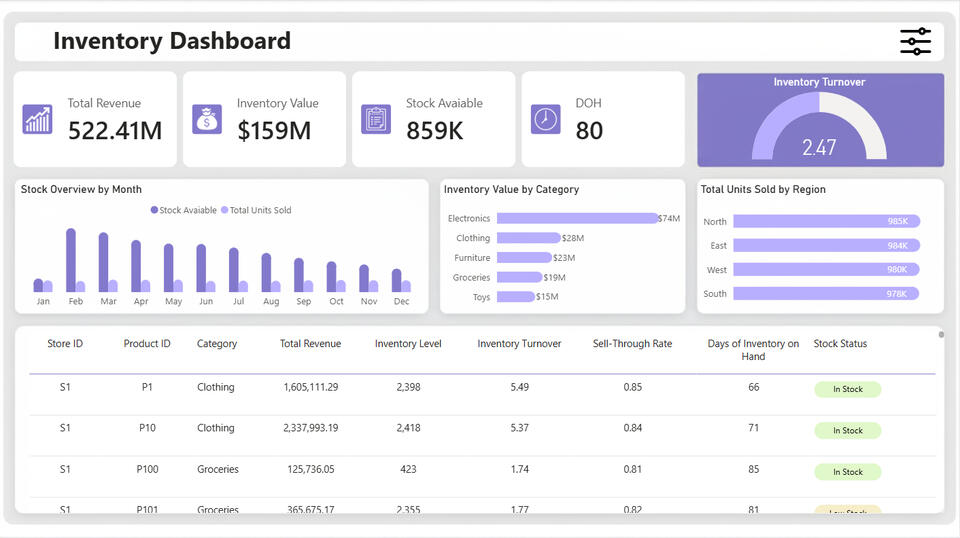The width and height of the screenshot is (960, 538).
Task: Sort table by Inventory Turnover column
Action: click(x=519, y=344)
